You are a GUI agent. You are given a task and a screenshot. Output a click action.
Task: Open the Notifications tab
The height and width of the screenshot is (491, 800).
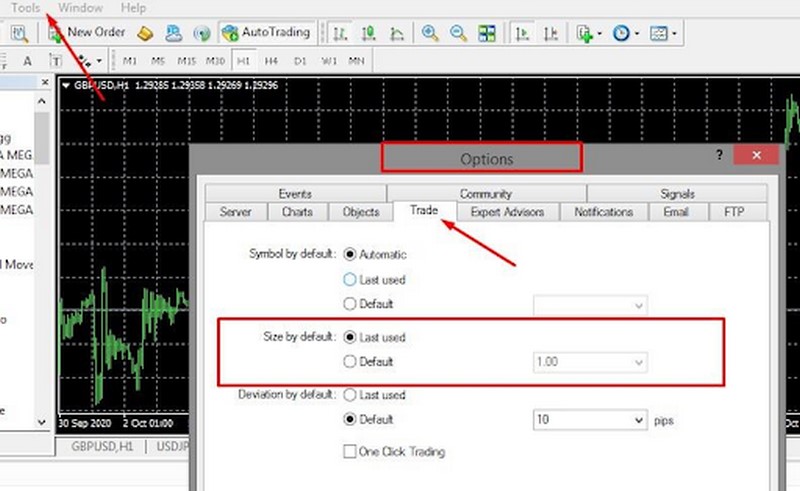[604, 212]
